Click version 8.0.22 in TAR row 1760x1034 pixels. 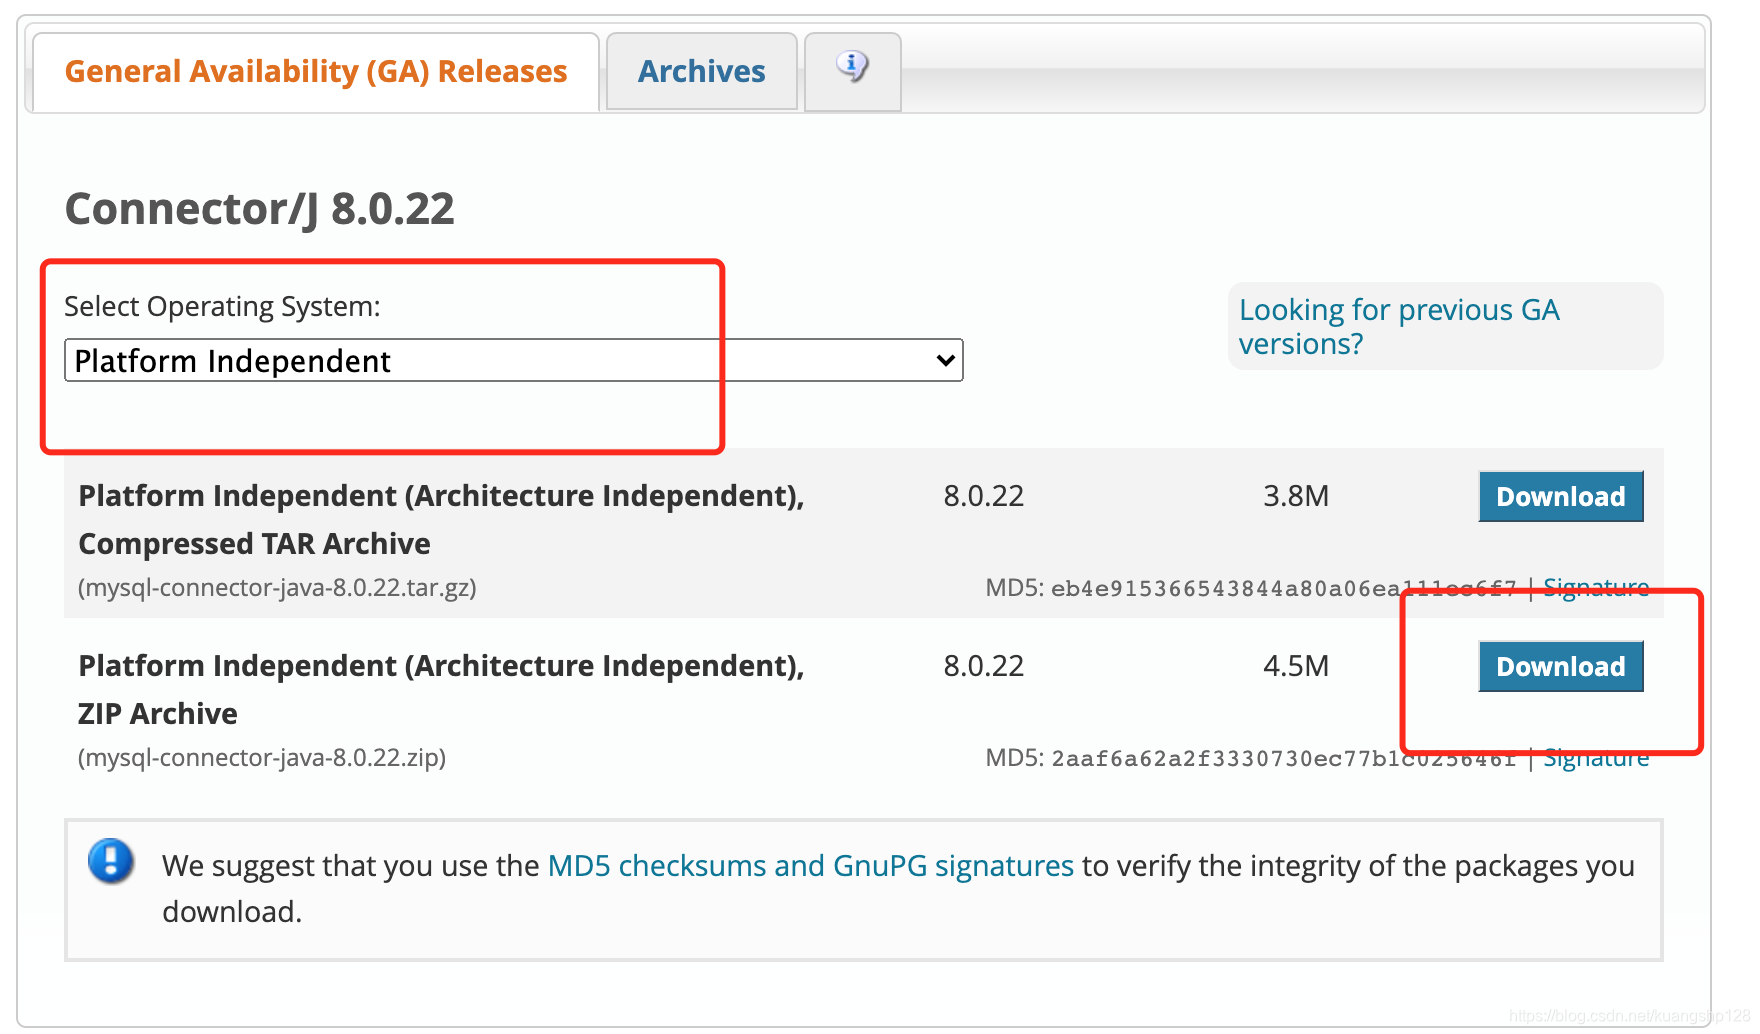click(x=984, y=496)
